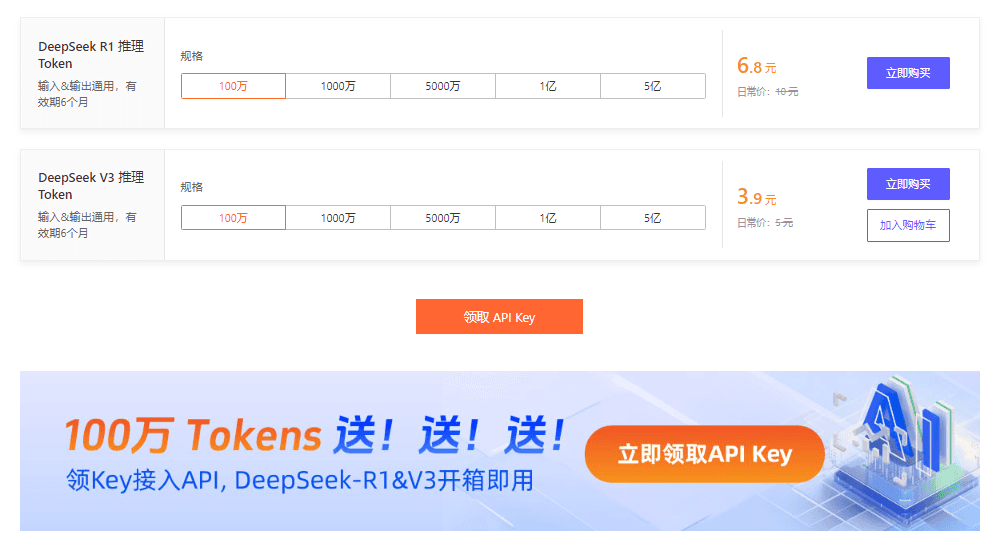Select 100万 spec for DeepSeek V3 Token
This screenshot has width=993, height=542.
(233, 218)
